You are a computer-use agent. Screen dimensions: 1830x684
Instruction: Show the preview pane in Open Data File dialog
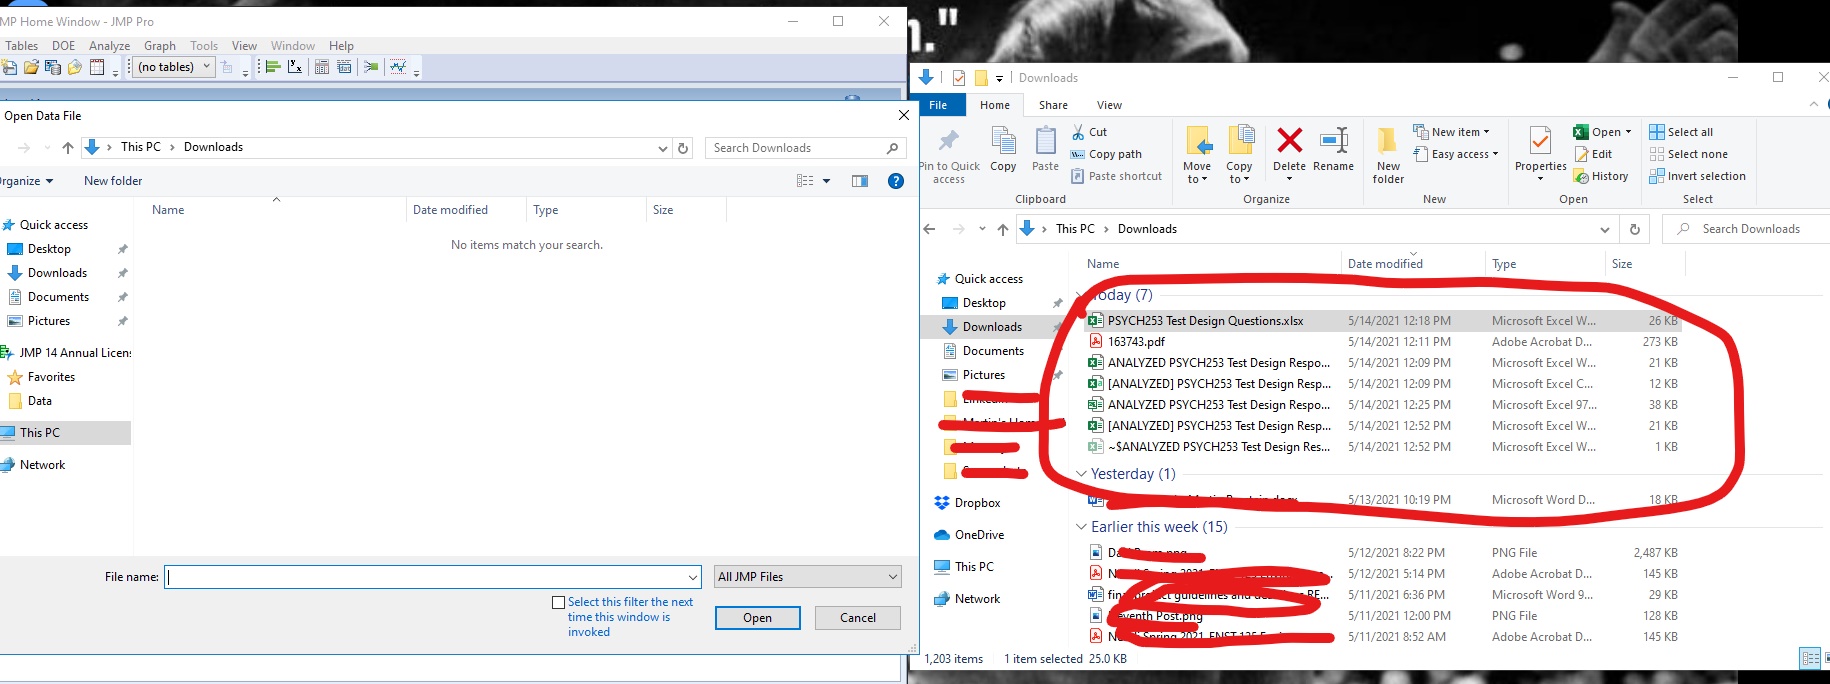click(x=860, y=181)
